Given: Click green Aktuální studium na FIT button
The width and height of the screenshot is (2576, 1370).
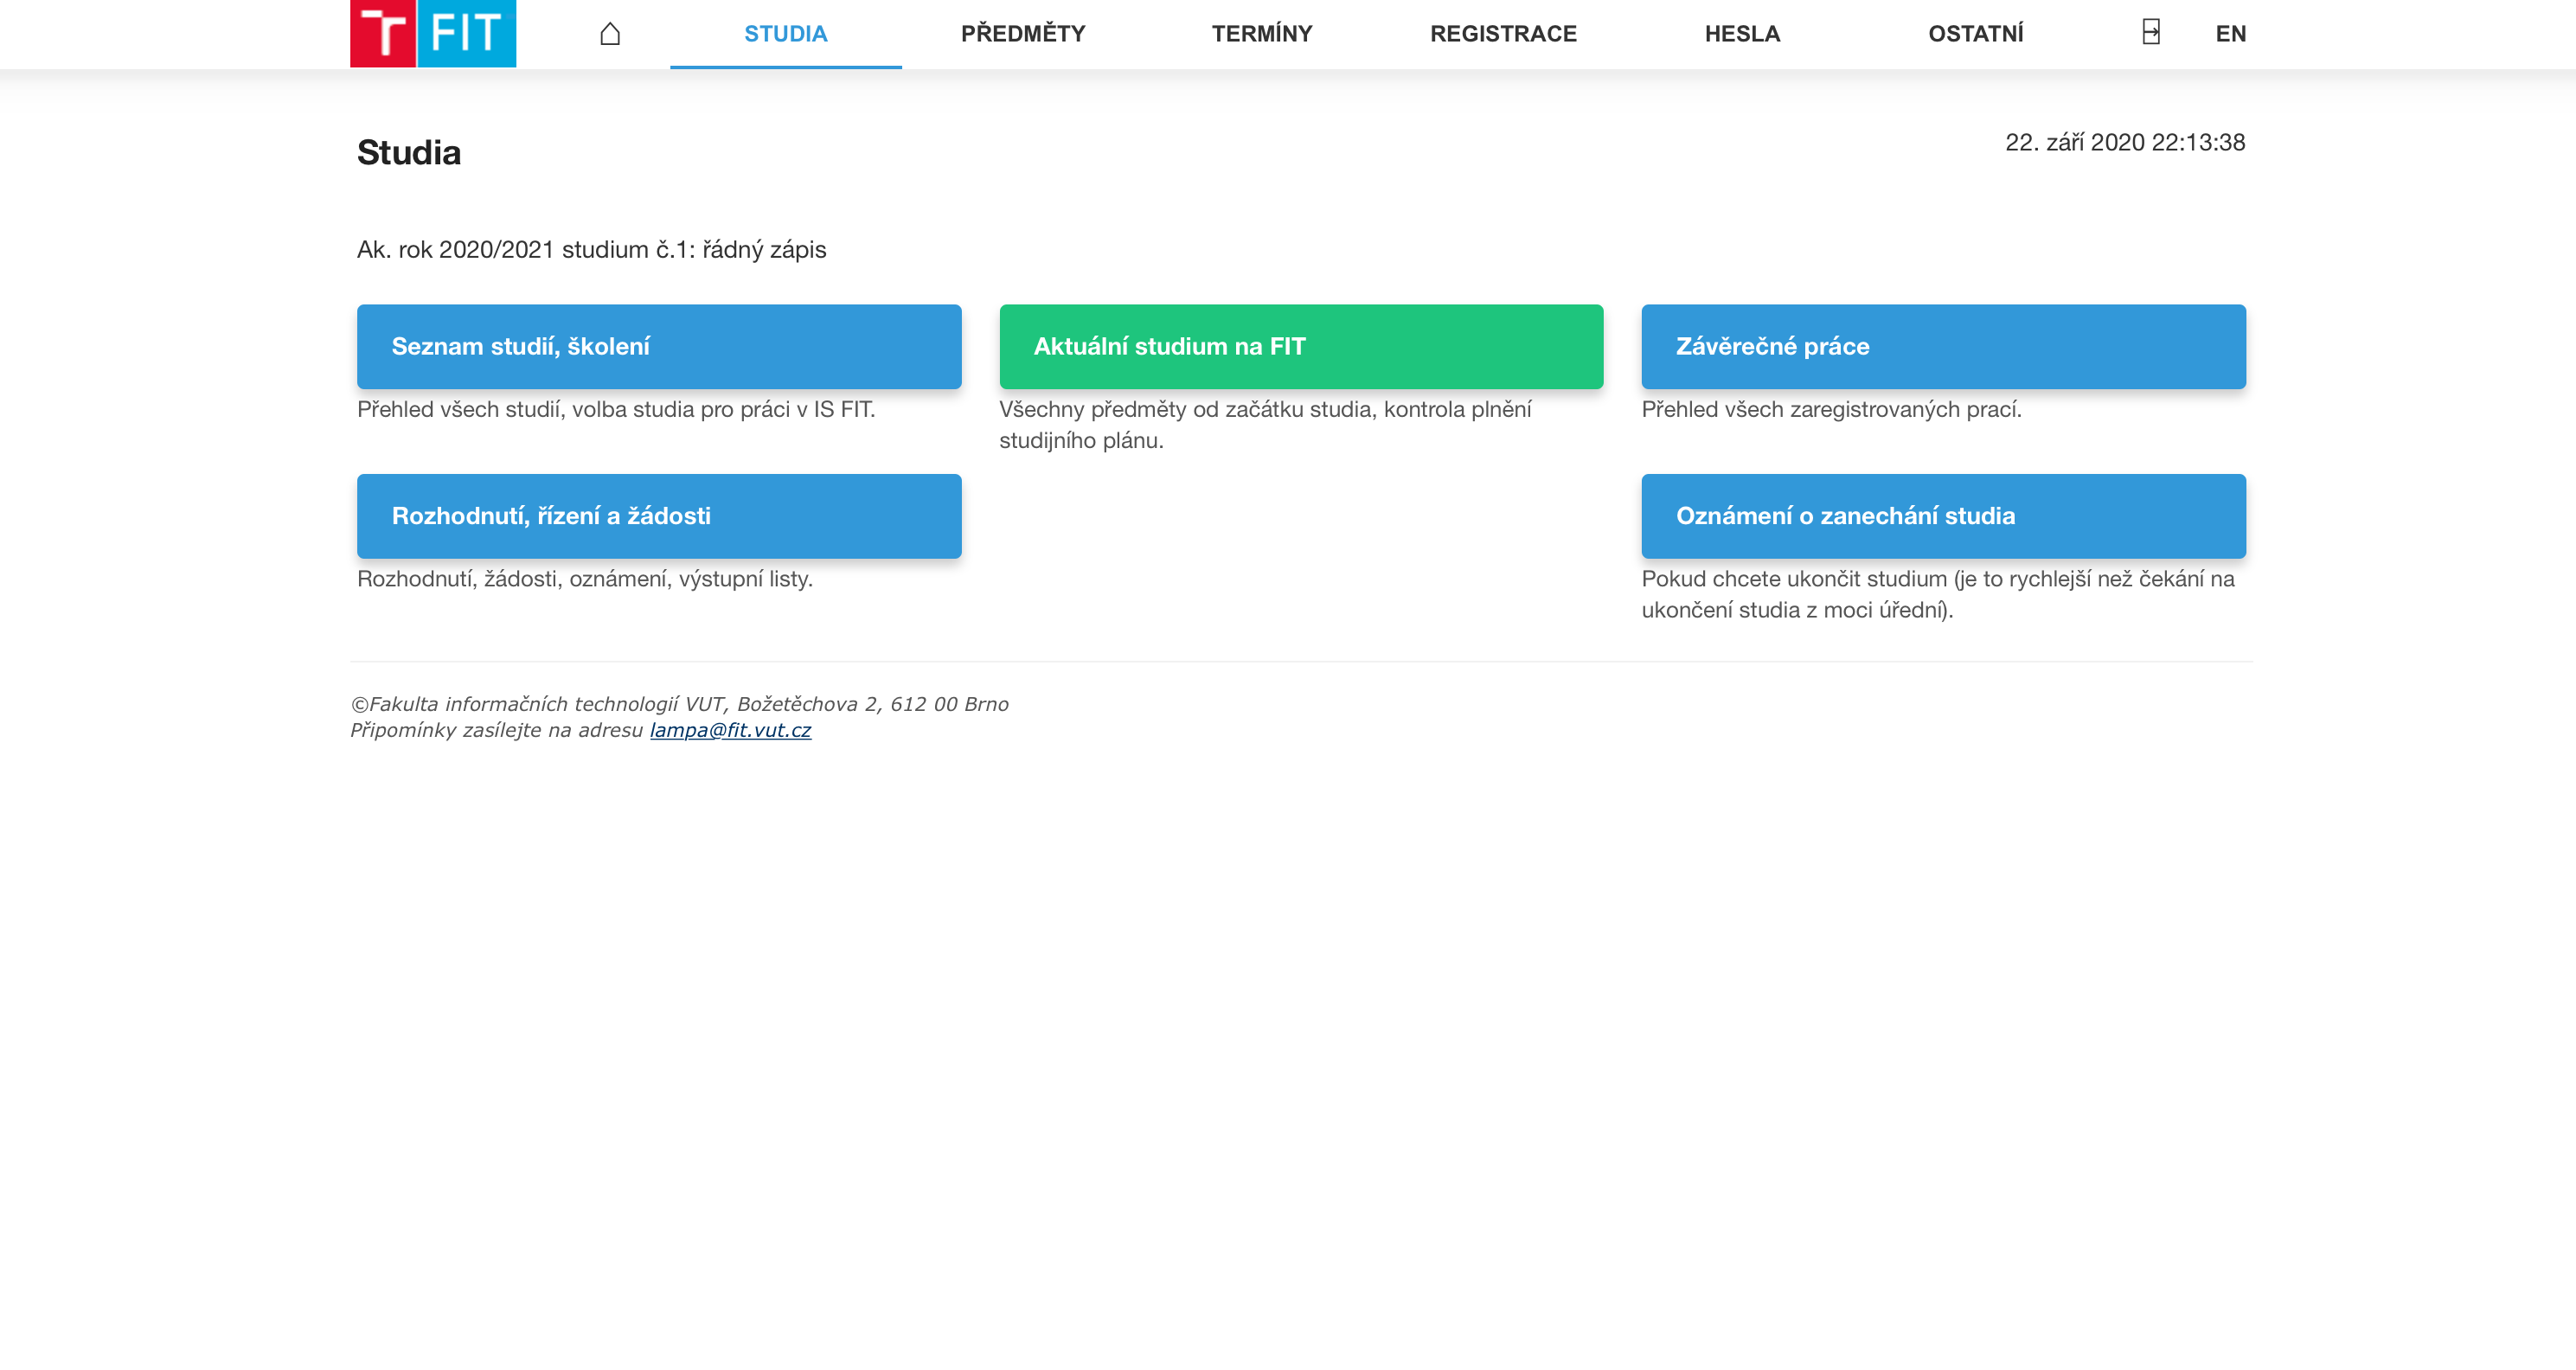Looking at the screenshot, I should (x=1300, y=346).
